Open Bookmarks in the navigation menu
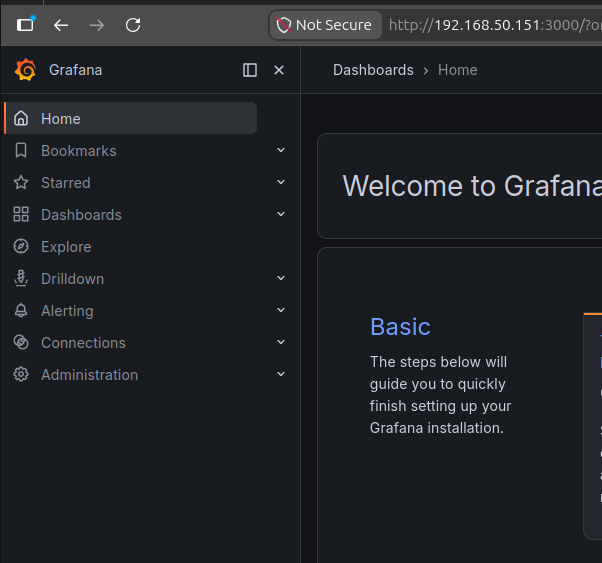 click(x=79, y=151)
